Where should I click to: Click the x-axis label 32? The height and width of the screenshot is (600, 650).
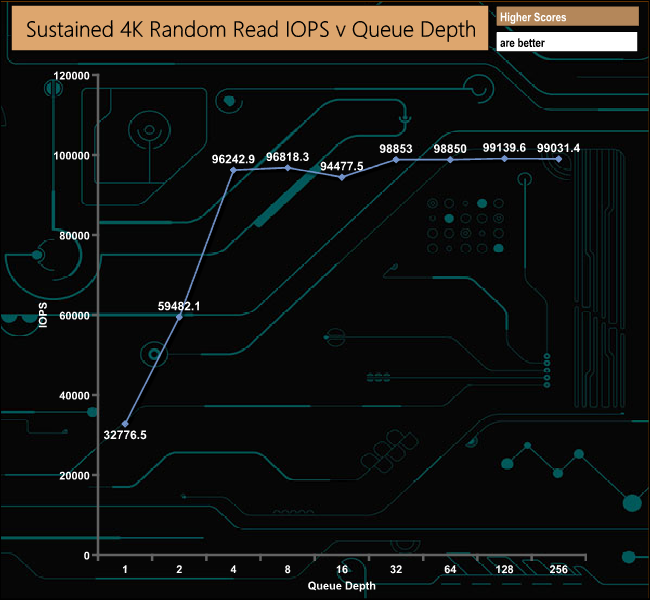click(396, 570)
